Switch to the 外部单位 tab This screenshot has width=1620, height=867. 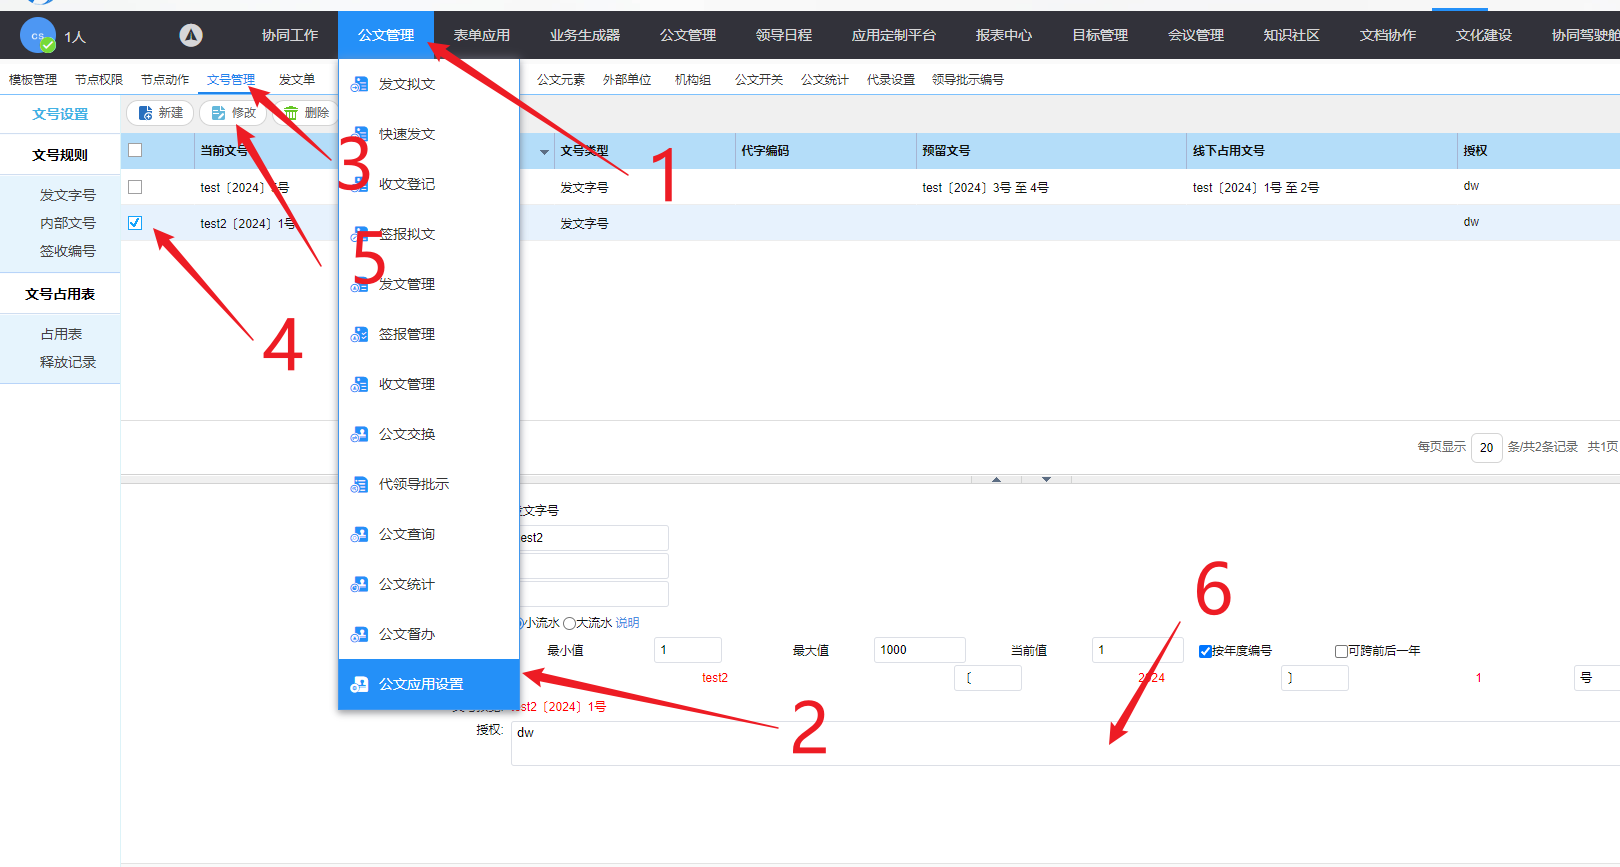point(627,80)
